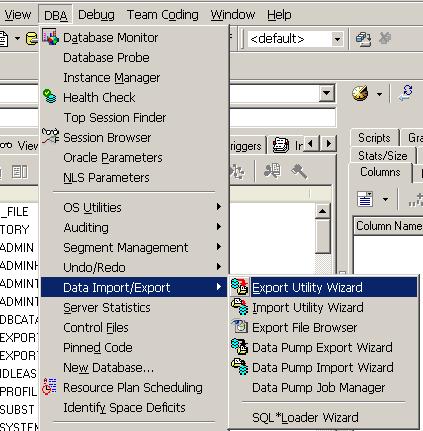
Task: Open the <default> dropdown arrow
Action: click(337, 39)
